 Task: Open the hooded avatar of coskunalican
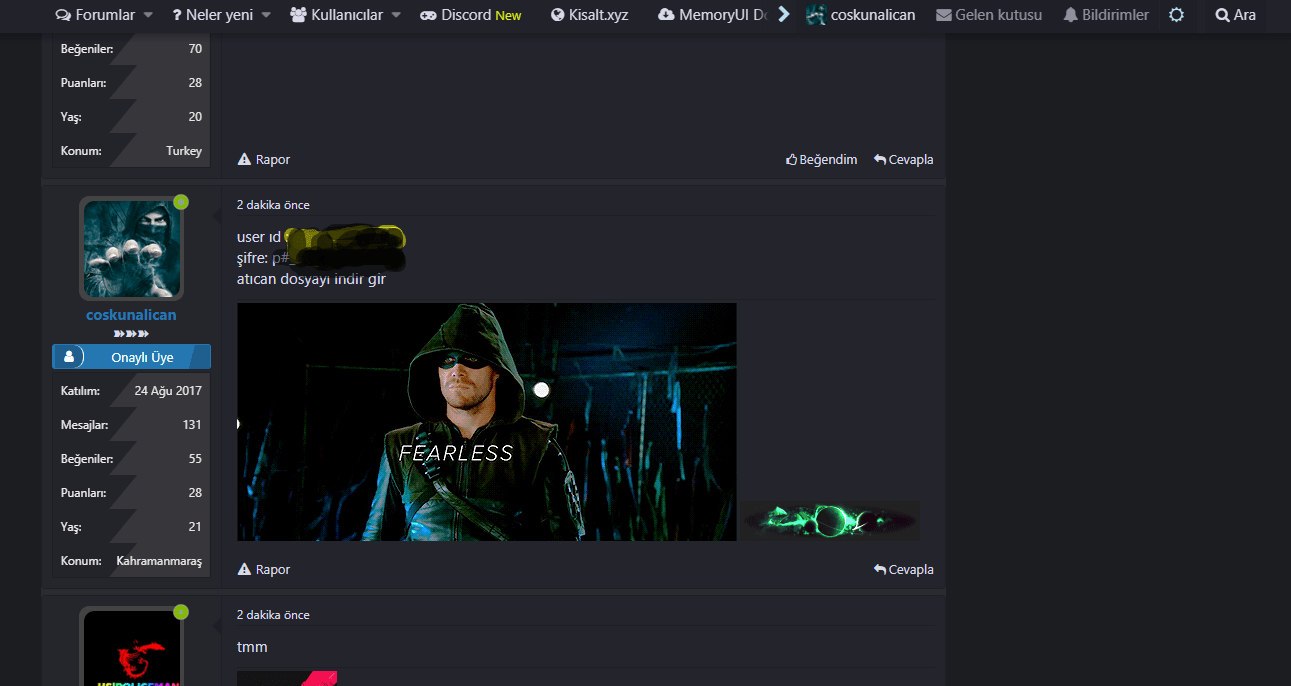(x=131, y=248)
